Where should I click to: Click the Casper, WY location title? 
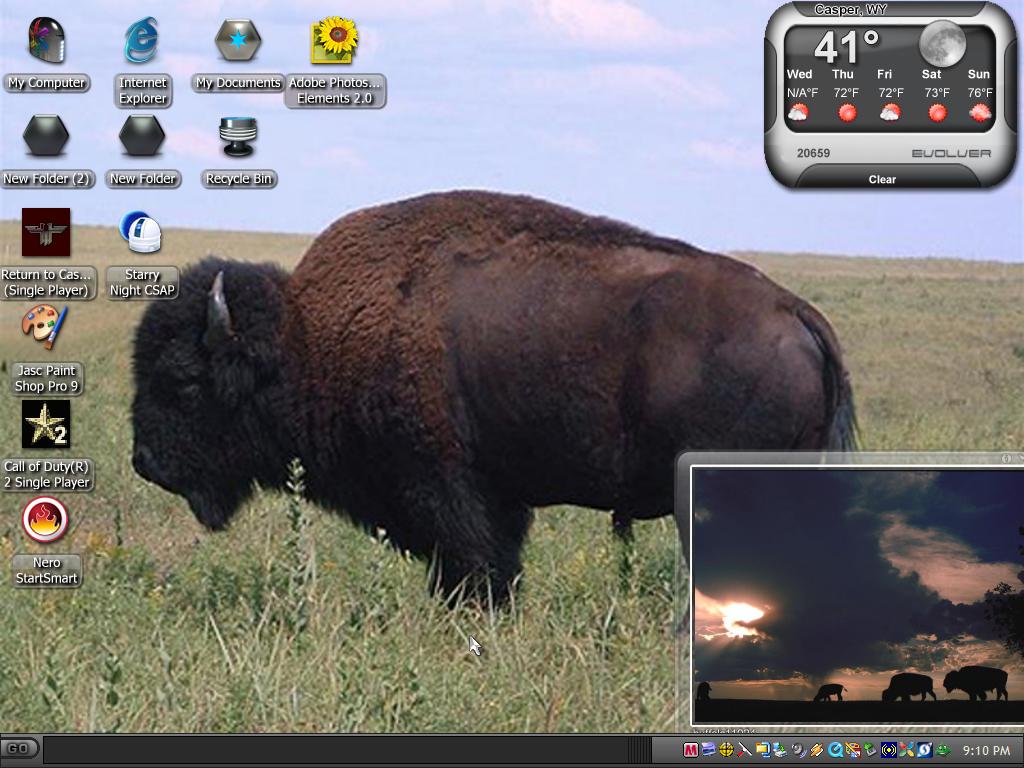[x=850, y=9]
